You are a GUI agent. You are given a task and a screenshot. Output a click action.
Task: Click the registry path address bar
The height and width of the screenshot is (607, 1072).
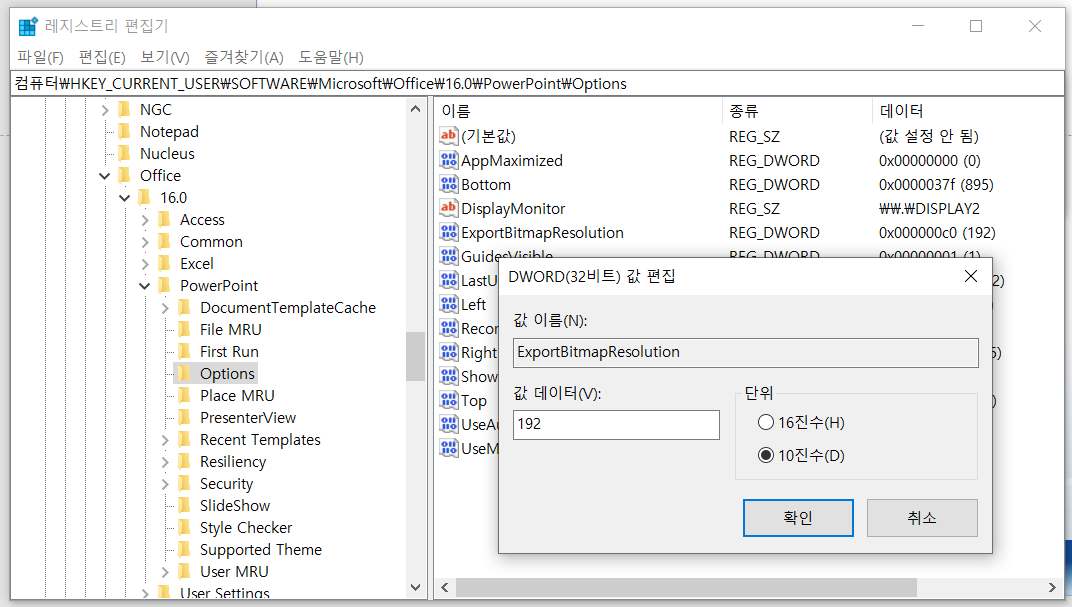coord(537,83)
